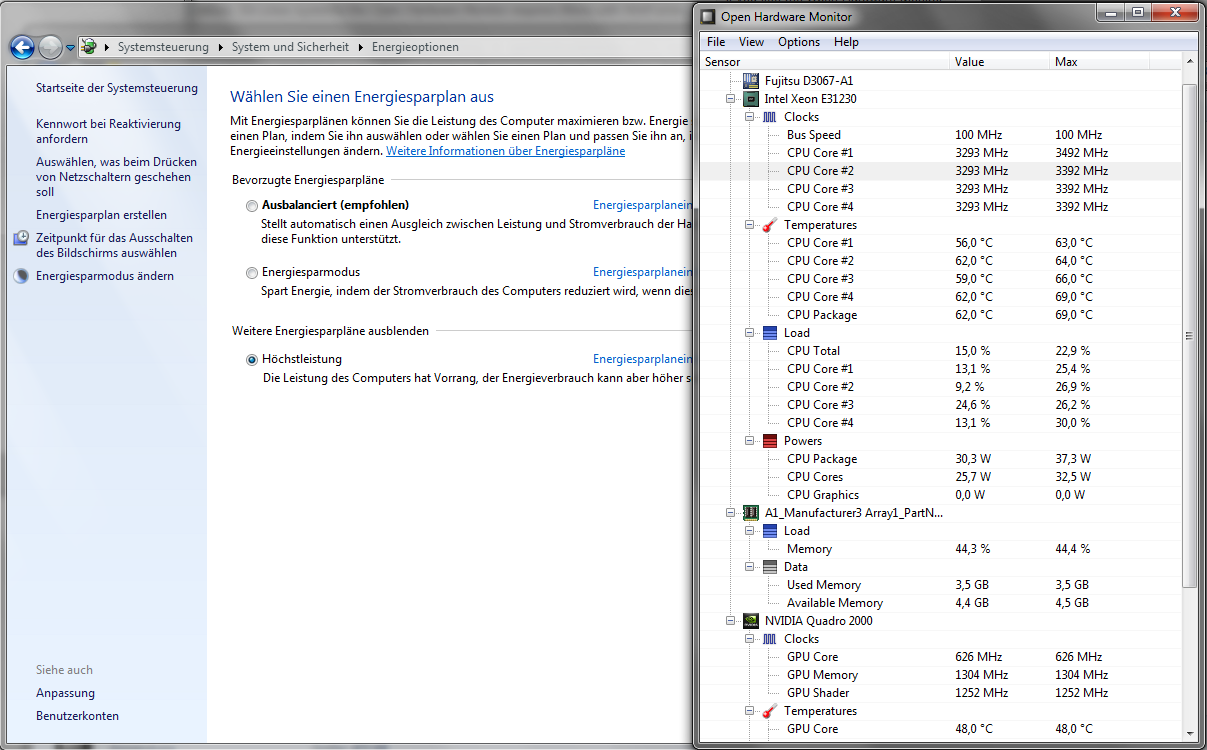
Task: Select the Used Memory row
Action: [940, 585]
